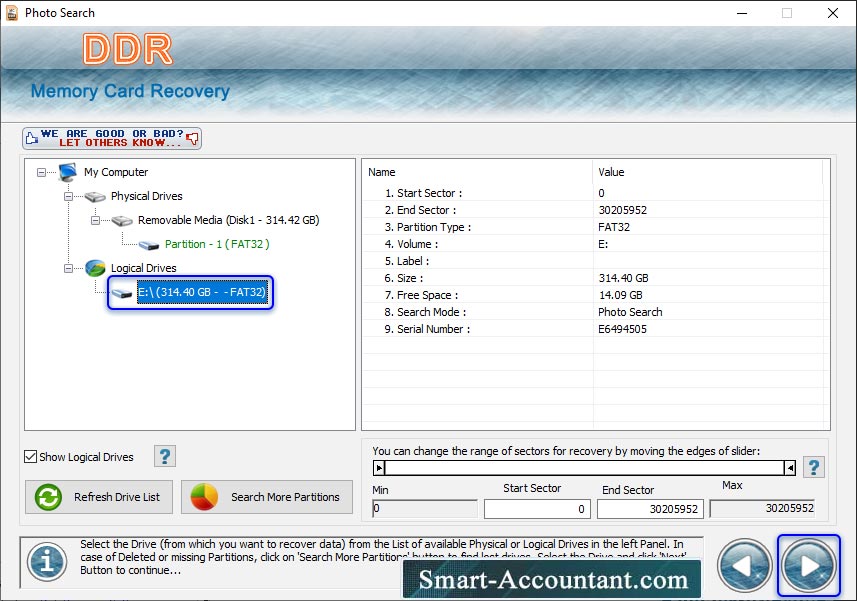The image size is (857, 601).
Task: Click the 14.09 GB free space value
Action: coord(620,295)
